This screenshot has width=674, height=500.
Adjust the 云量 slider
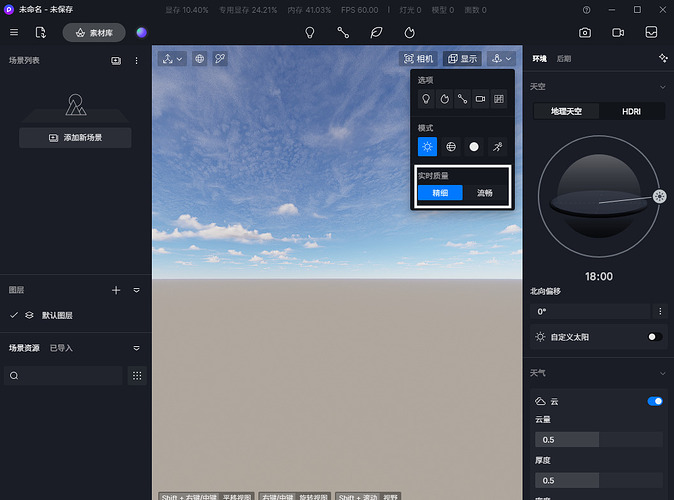(x=598, y=439)
